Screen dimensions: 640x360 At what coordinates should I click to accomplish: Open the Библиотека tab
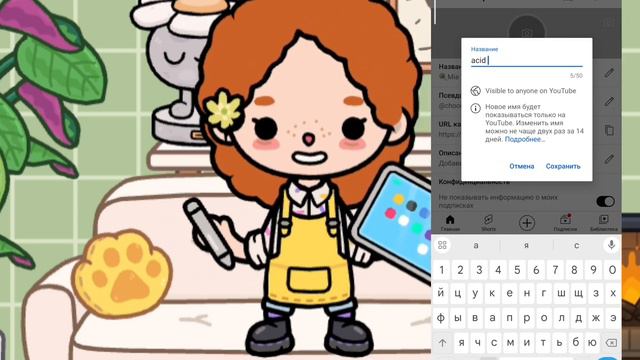tap(603, 223)
